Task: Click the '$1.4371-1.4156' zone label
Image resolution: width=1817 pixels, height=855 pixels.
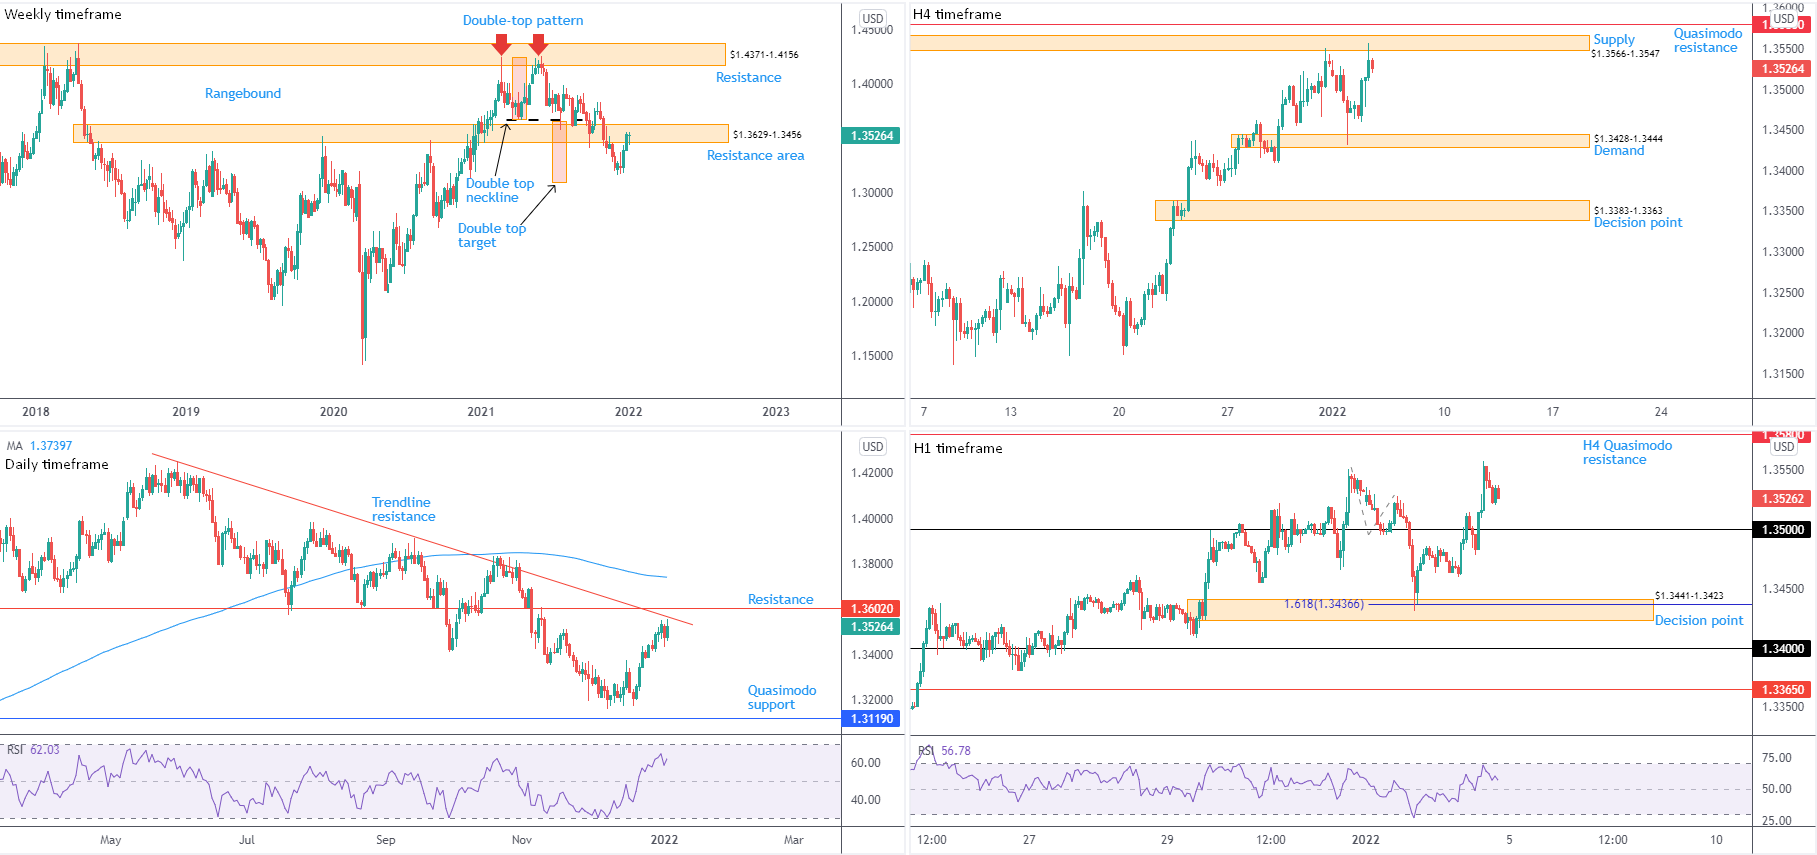Action: (764, 54)
